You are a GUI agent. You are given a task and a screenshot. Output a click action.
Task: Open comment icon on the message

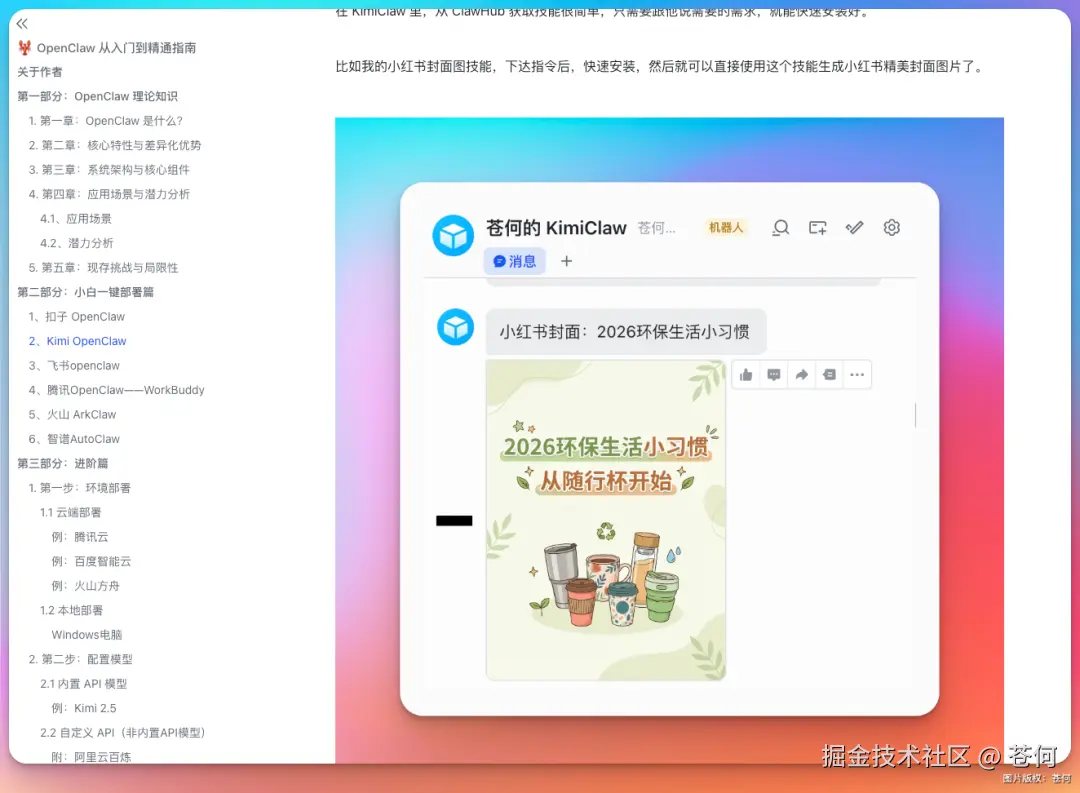point(773,374)
